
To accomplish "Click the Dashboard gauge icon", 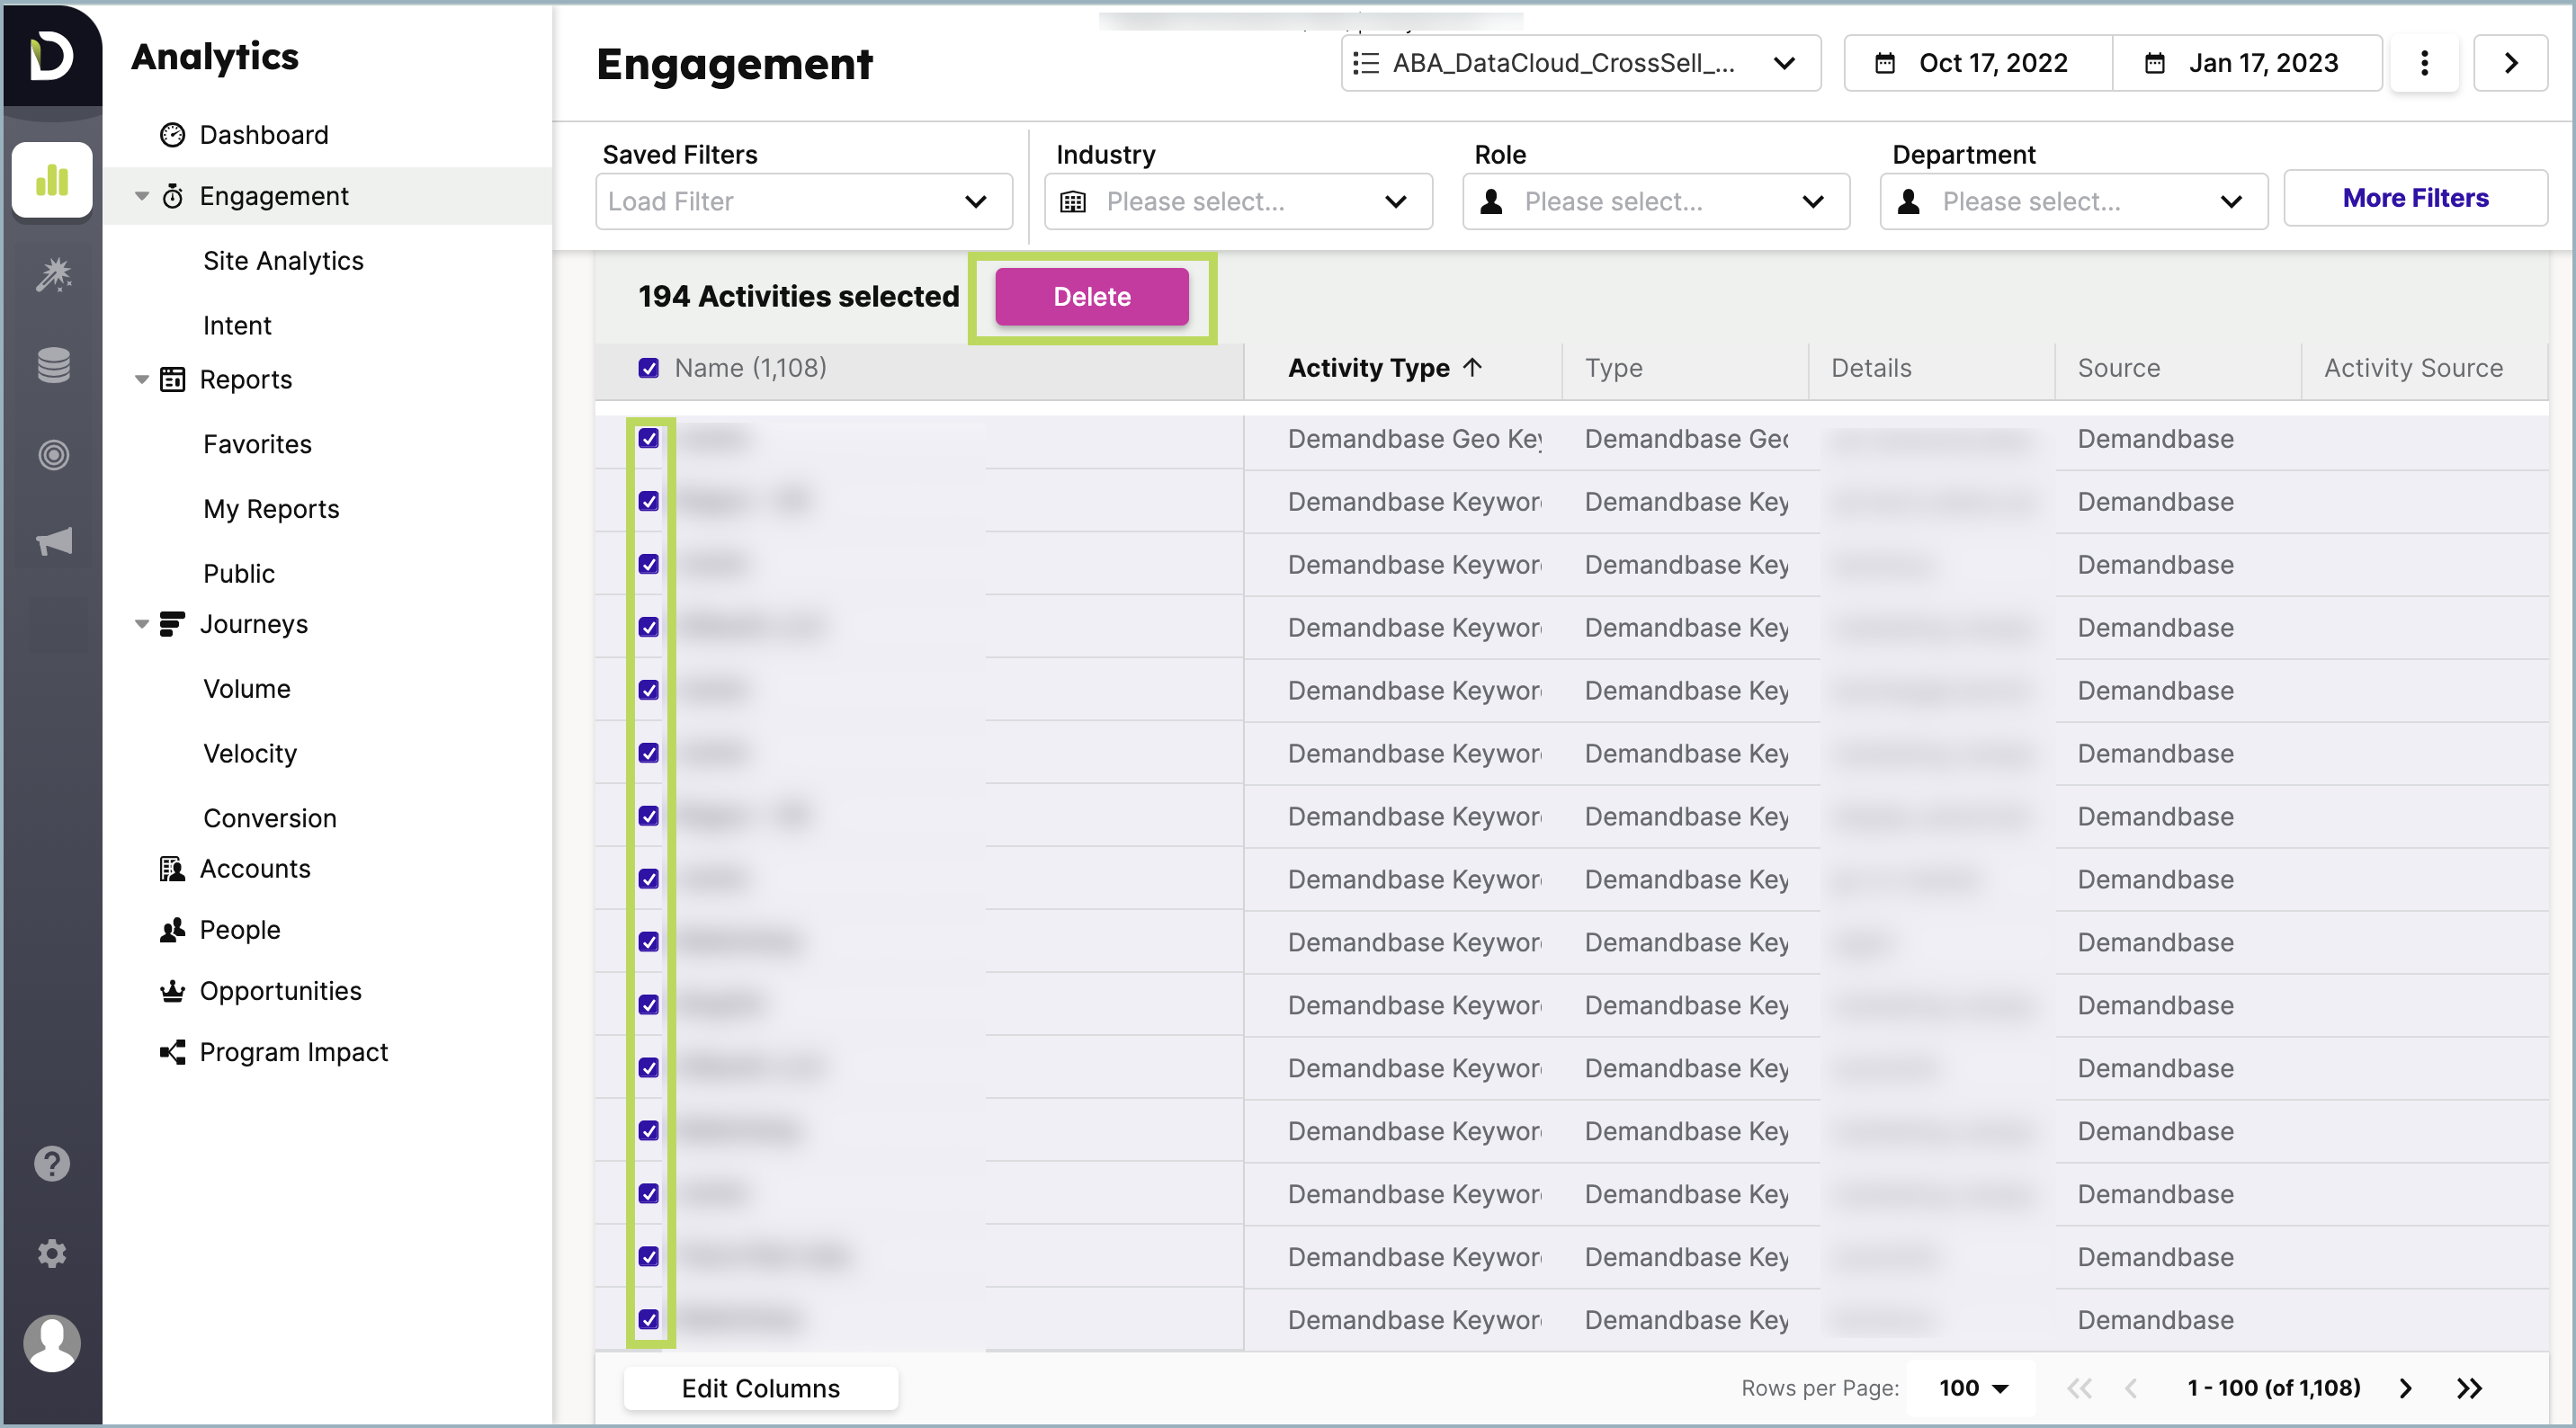I will coord(172,135).
